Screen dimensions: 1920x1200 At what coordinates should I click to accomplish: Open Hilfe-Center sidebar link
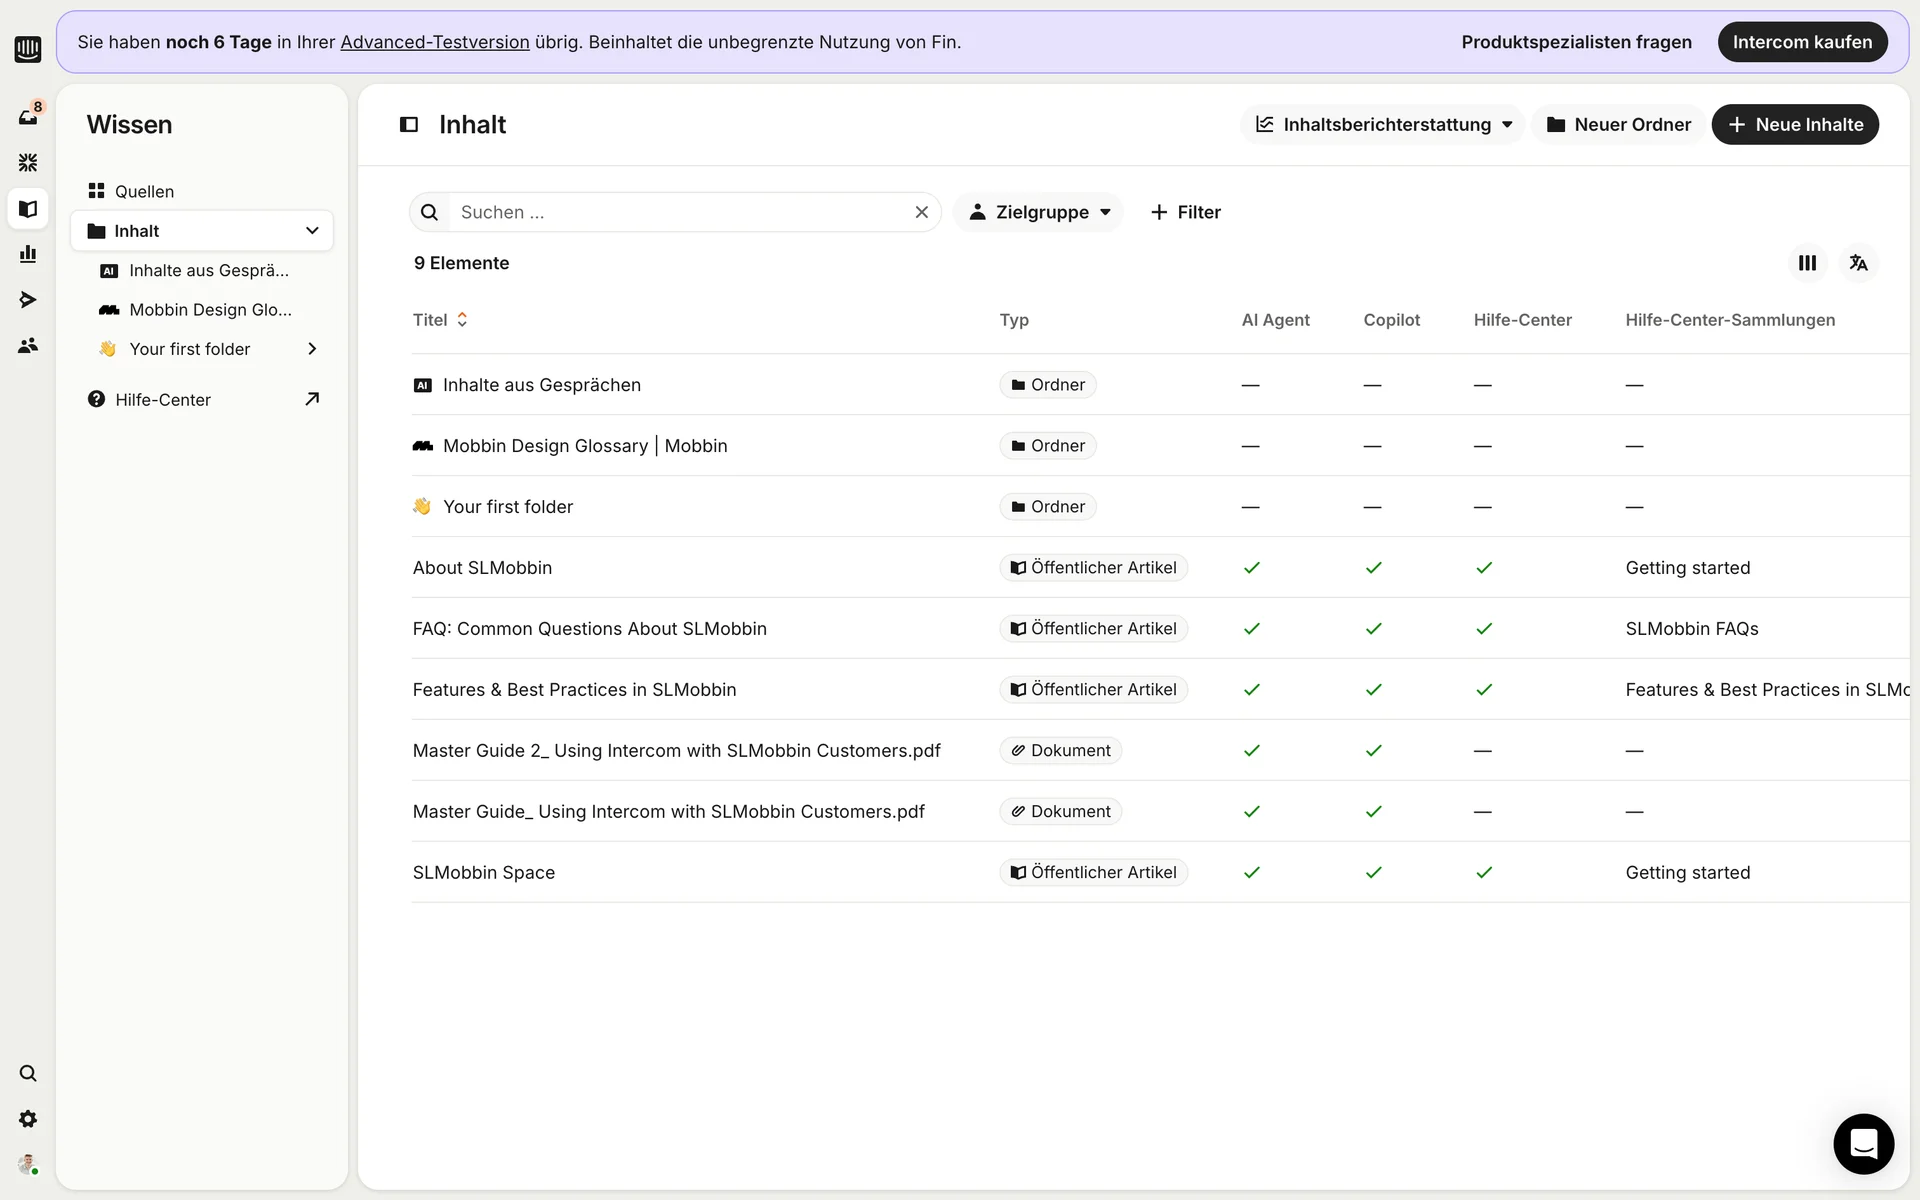(x=163, y=400)
